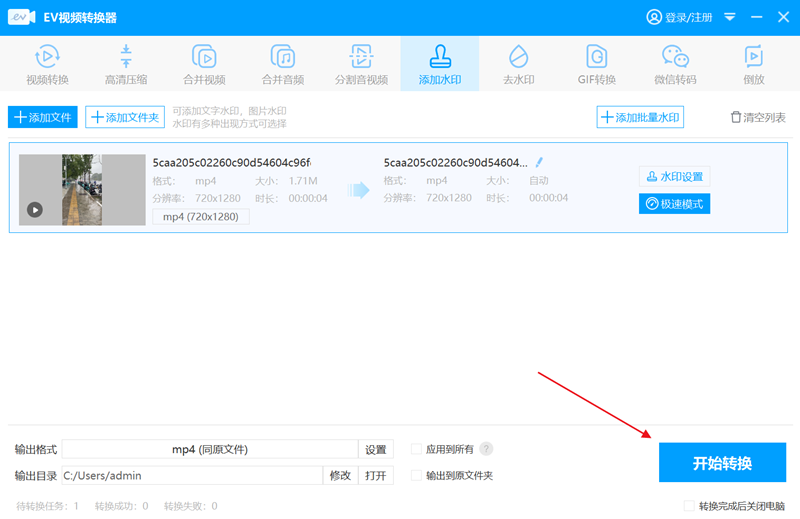800x519 pixels.
Task: Open the 视频转换 video convert tool
Action: click(x=47, y=64)
